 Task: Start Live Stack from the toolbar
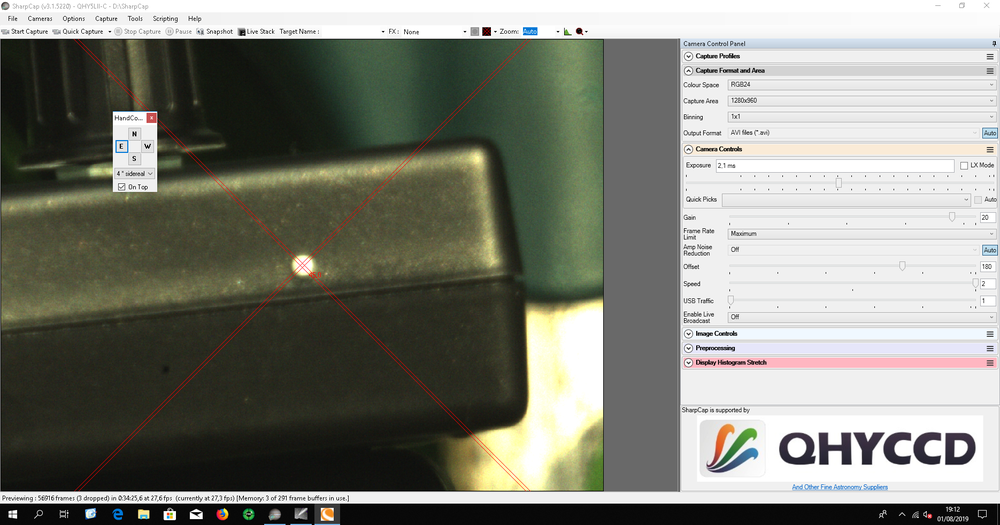click(256, 31)
